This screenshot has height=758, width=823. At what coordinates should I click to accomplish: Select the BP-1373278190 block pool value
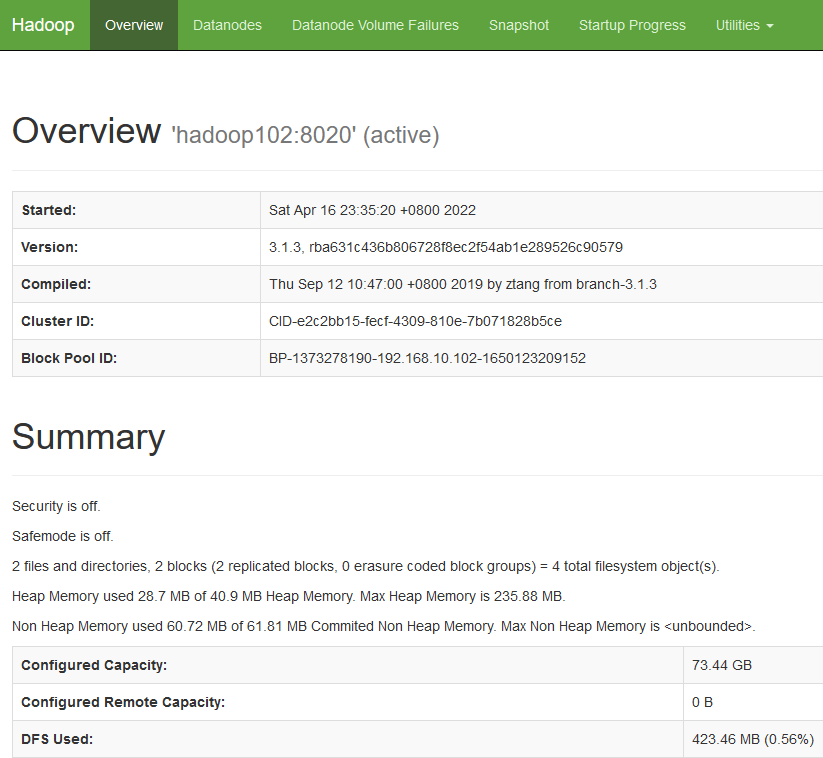click(427, 359)
